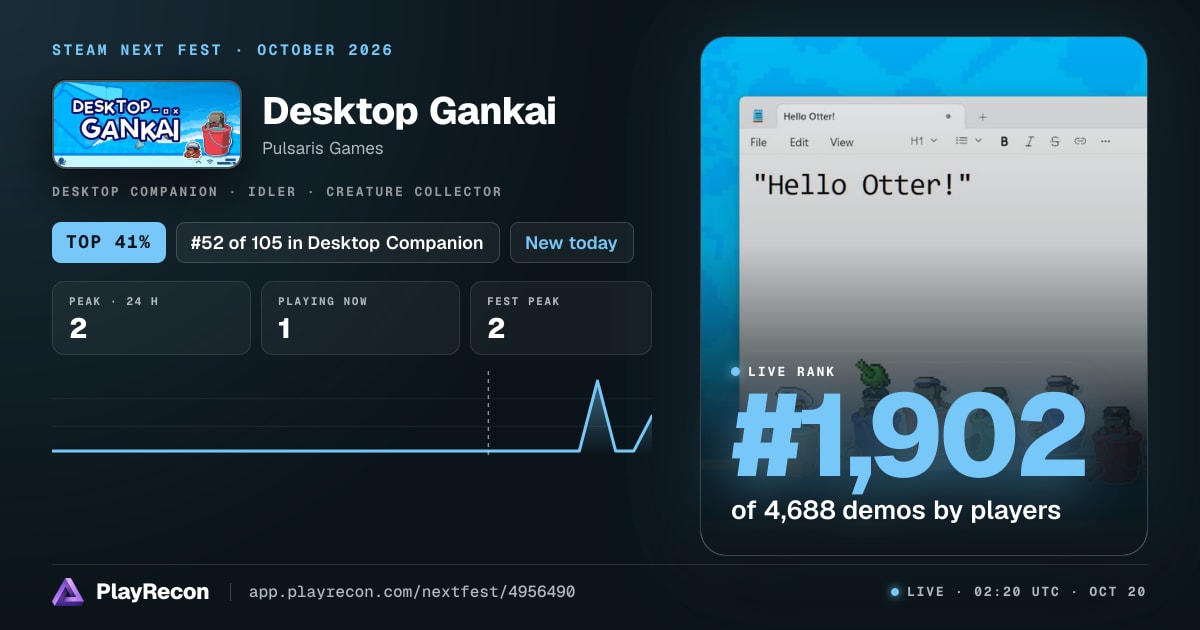
Task: Open the Edit menu in Notepad
Action: (x=799, y=142)
